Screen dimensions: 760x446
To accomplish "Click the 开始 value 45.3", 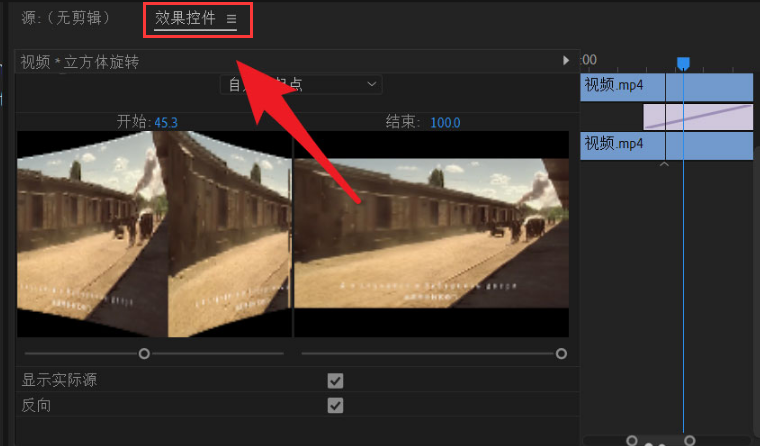I will tap(166, 123).
